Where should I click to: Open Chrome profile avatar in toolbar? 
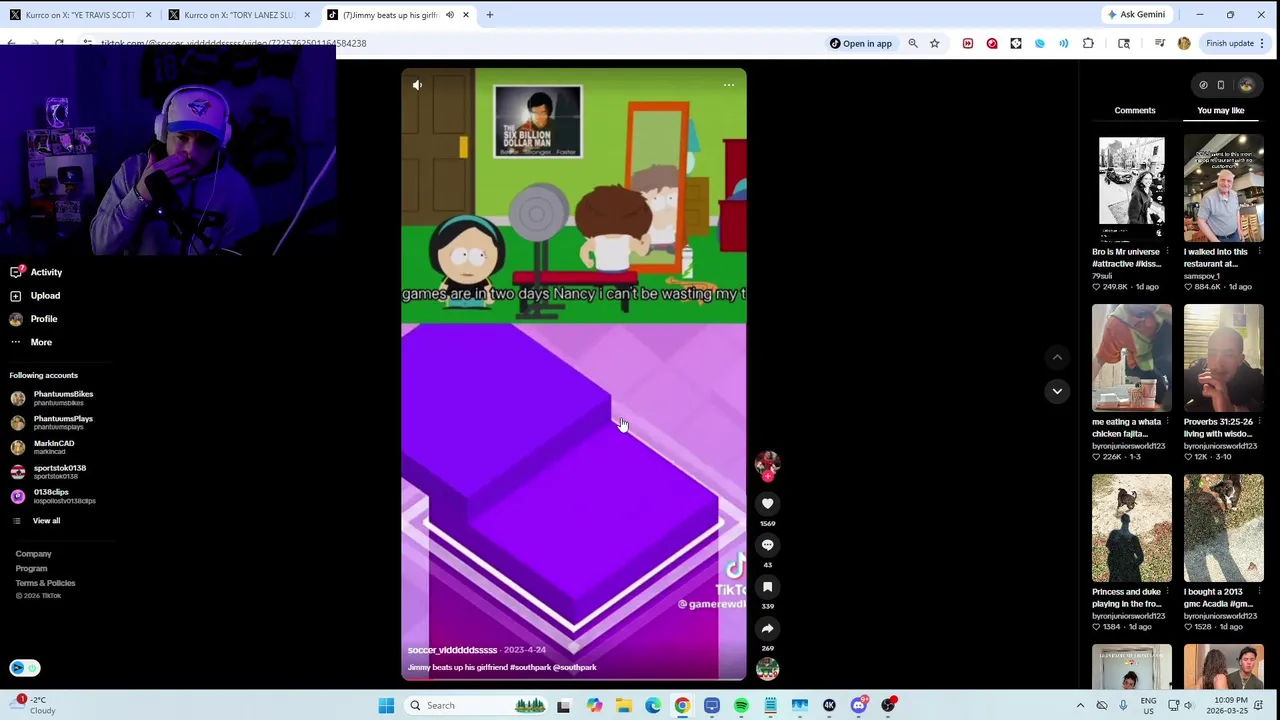[x=1184, y=43]
